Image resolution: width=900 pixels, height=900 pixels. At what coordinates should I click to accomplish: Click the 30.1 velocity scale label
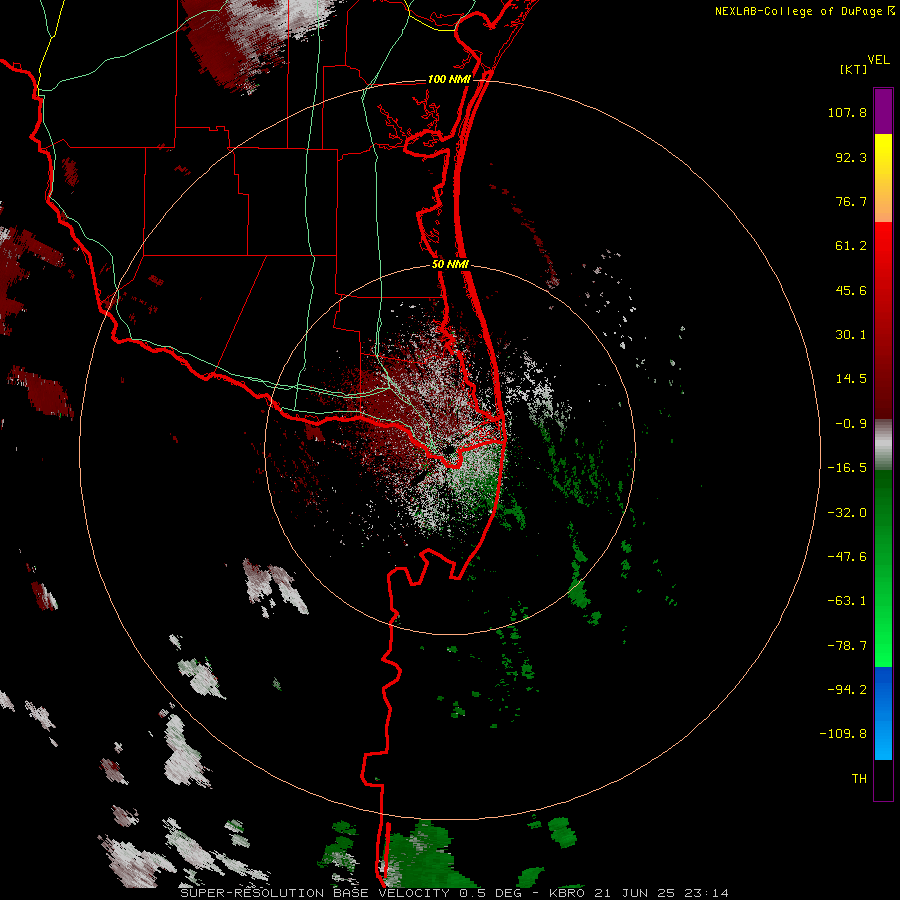tap(851, 335)
